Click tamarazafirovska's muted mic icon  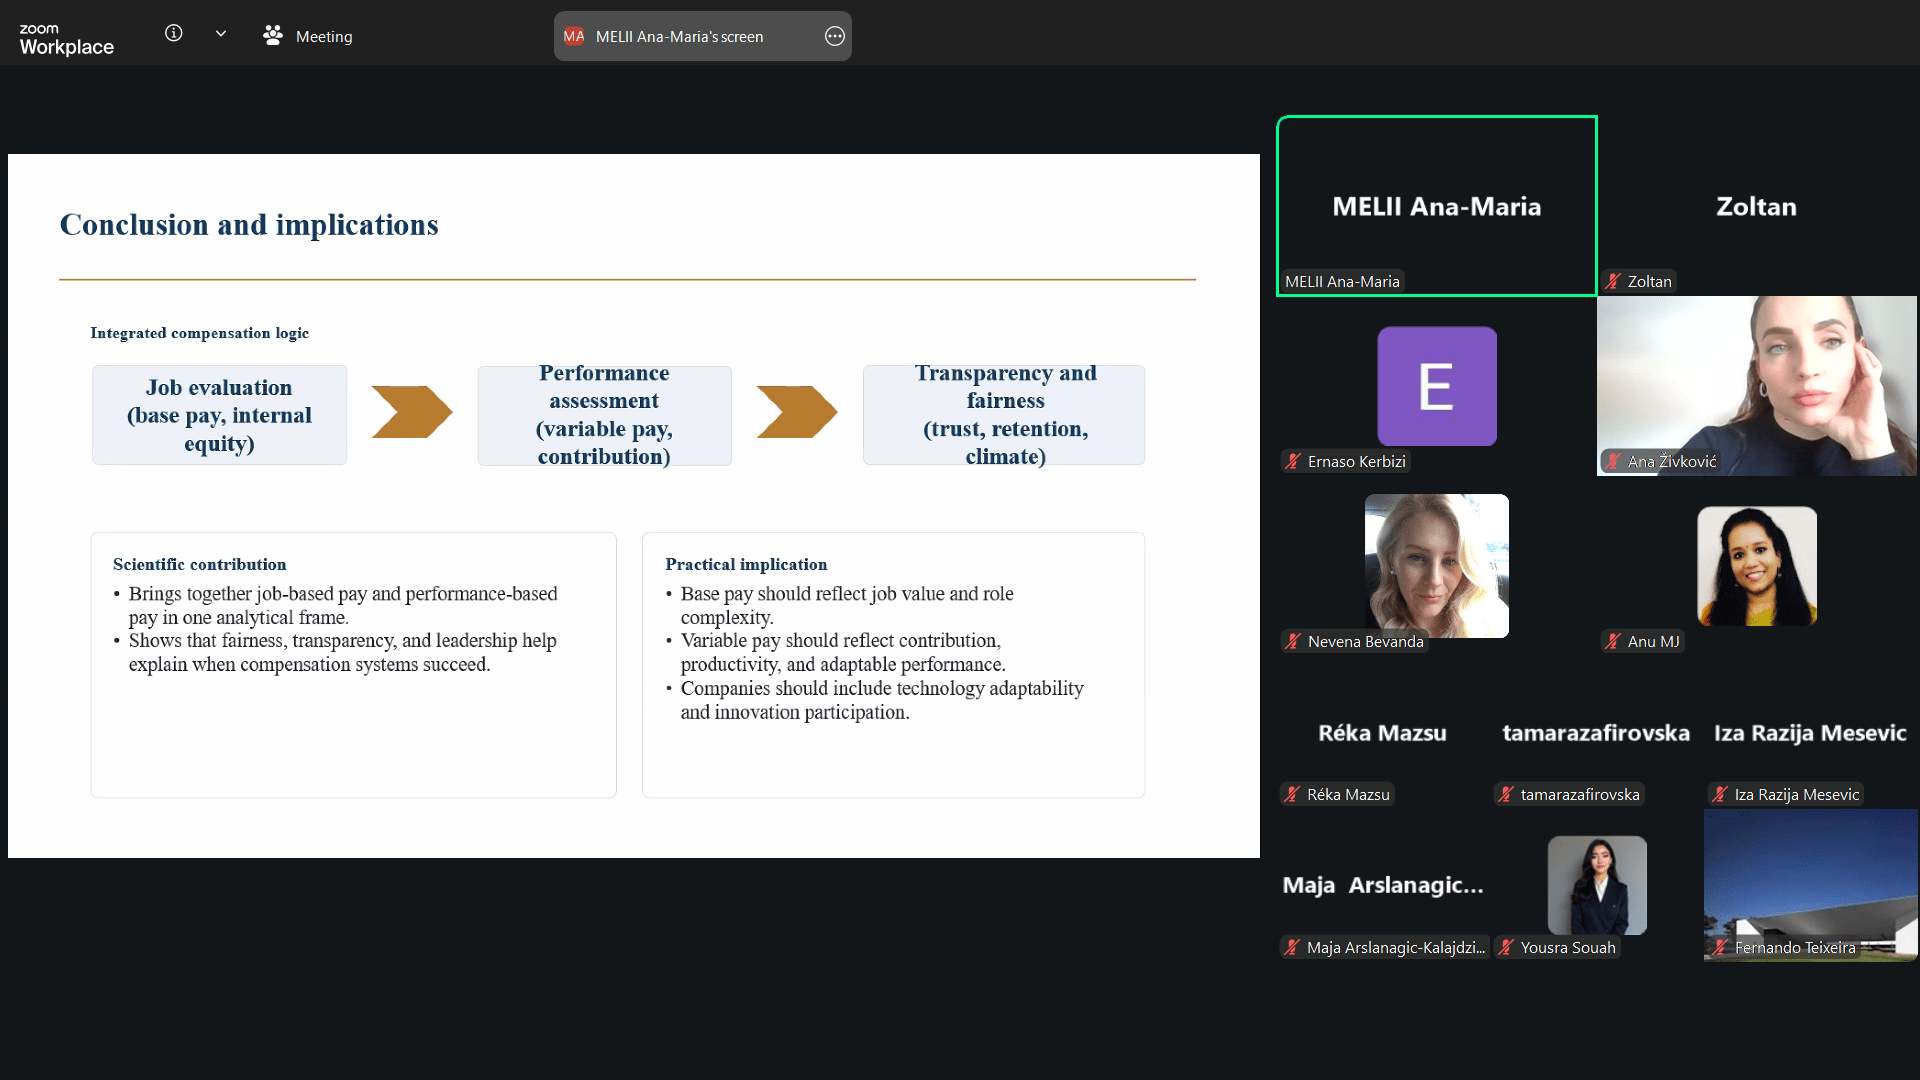tap(1506, 795)
